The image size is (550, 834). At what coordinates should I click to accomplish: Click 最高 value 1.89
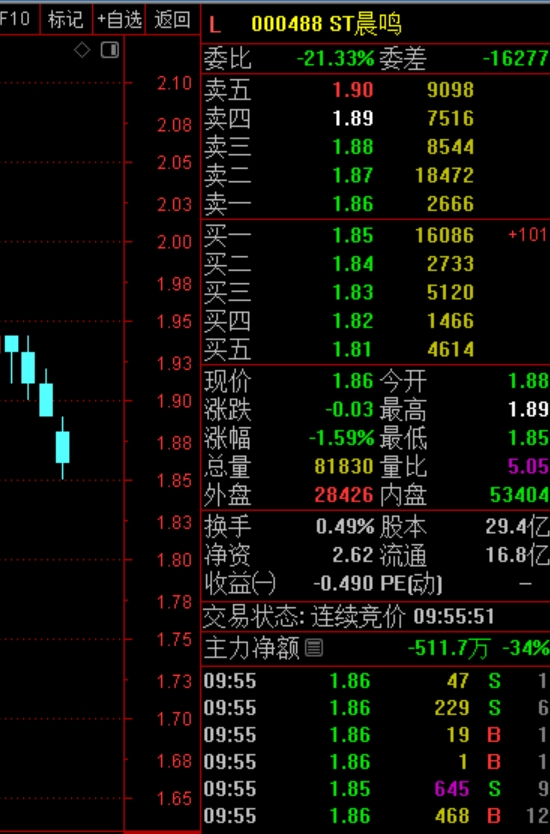point(528,409)
